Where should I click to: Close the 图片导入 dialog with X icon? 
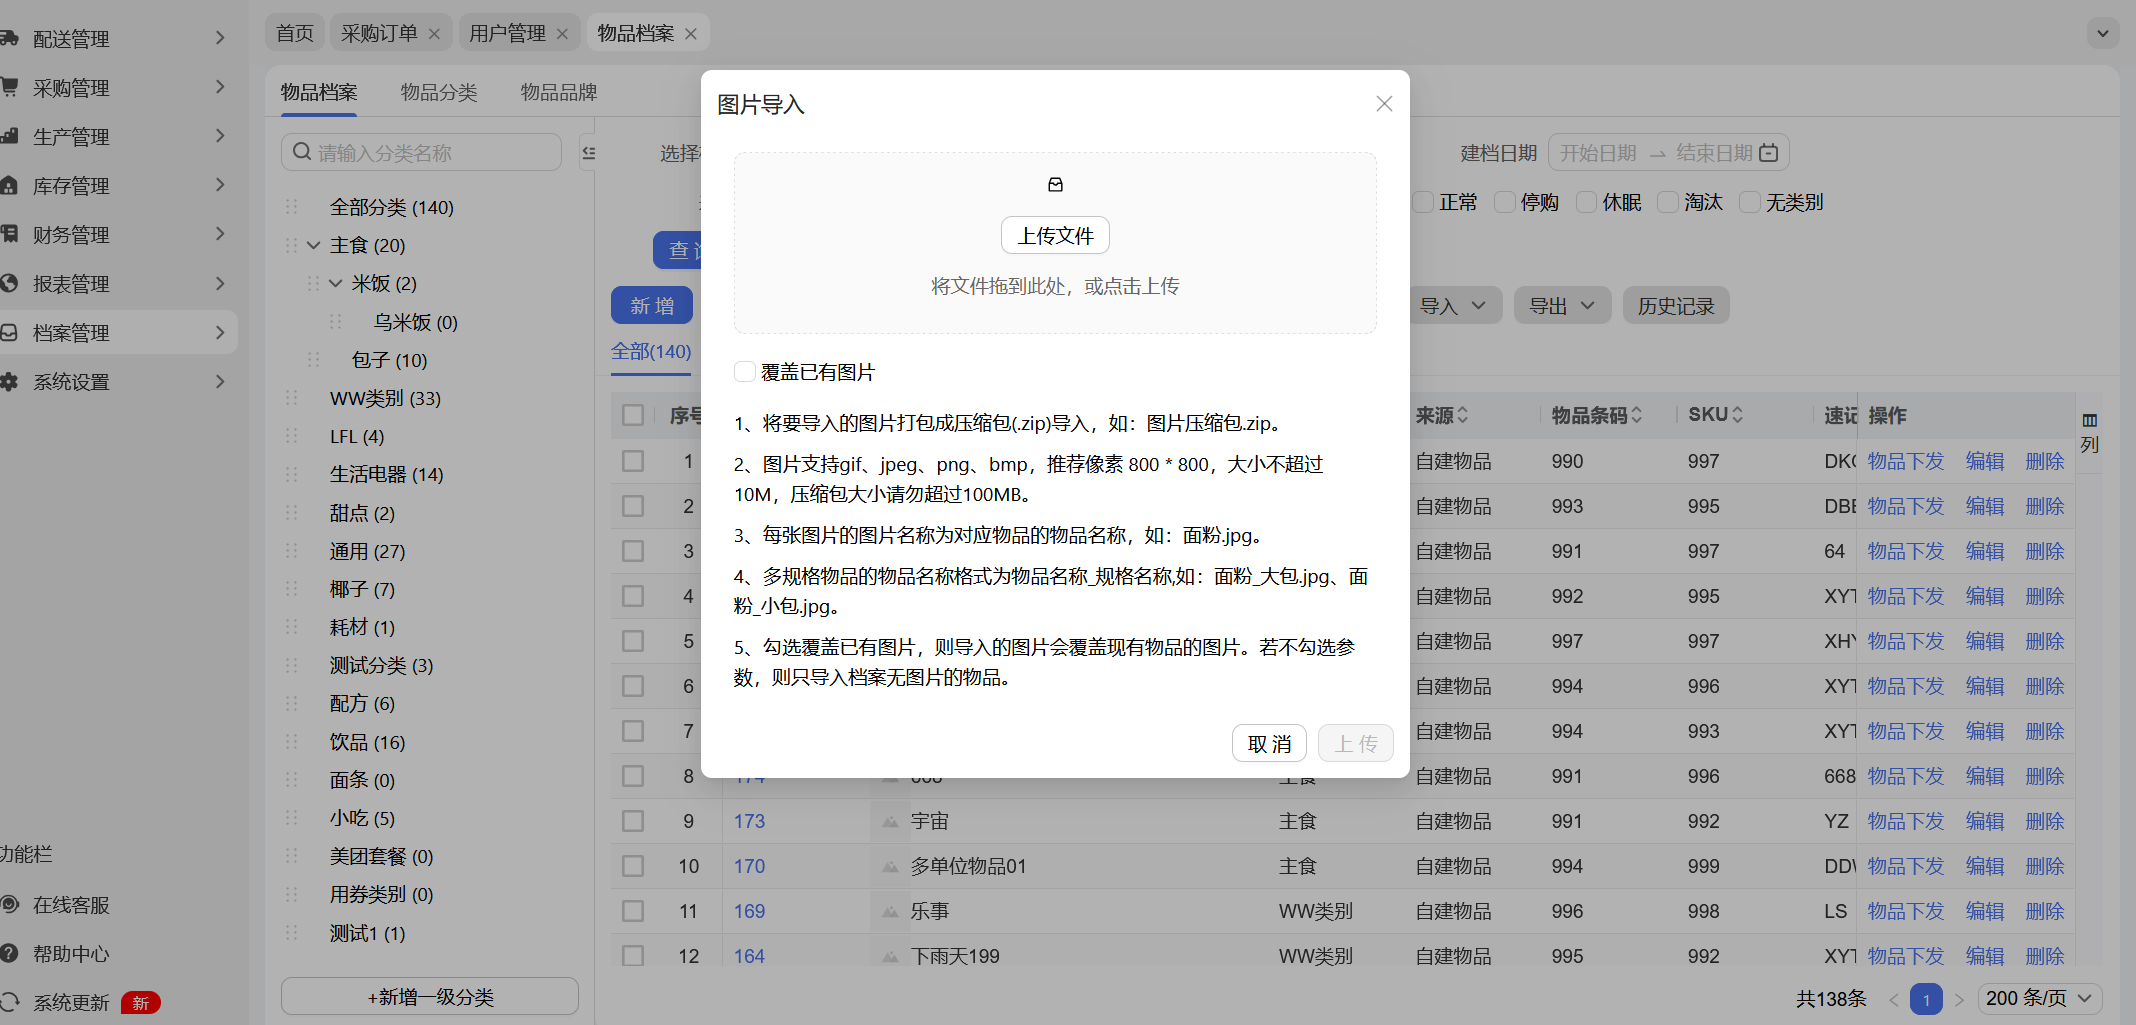1384,104
